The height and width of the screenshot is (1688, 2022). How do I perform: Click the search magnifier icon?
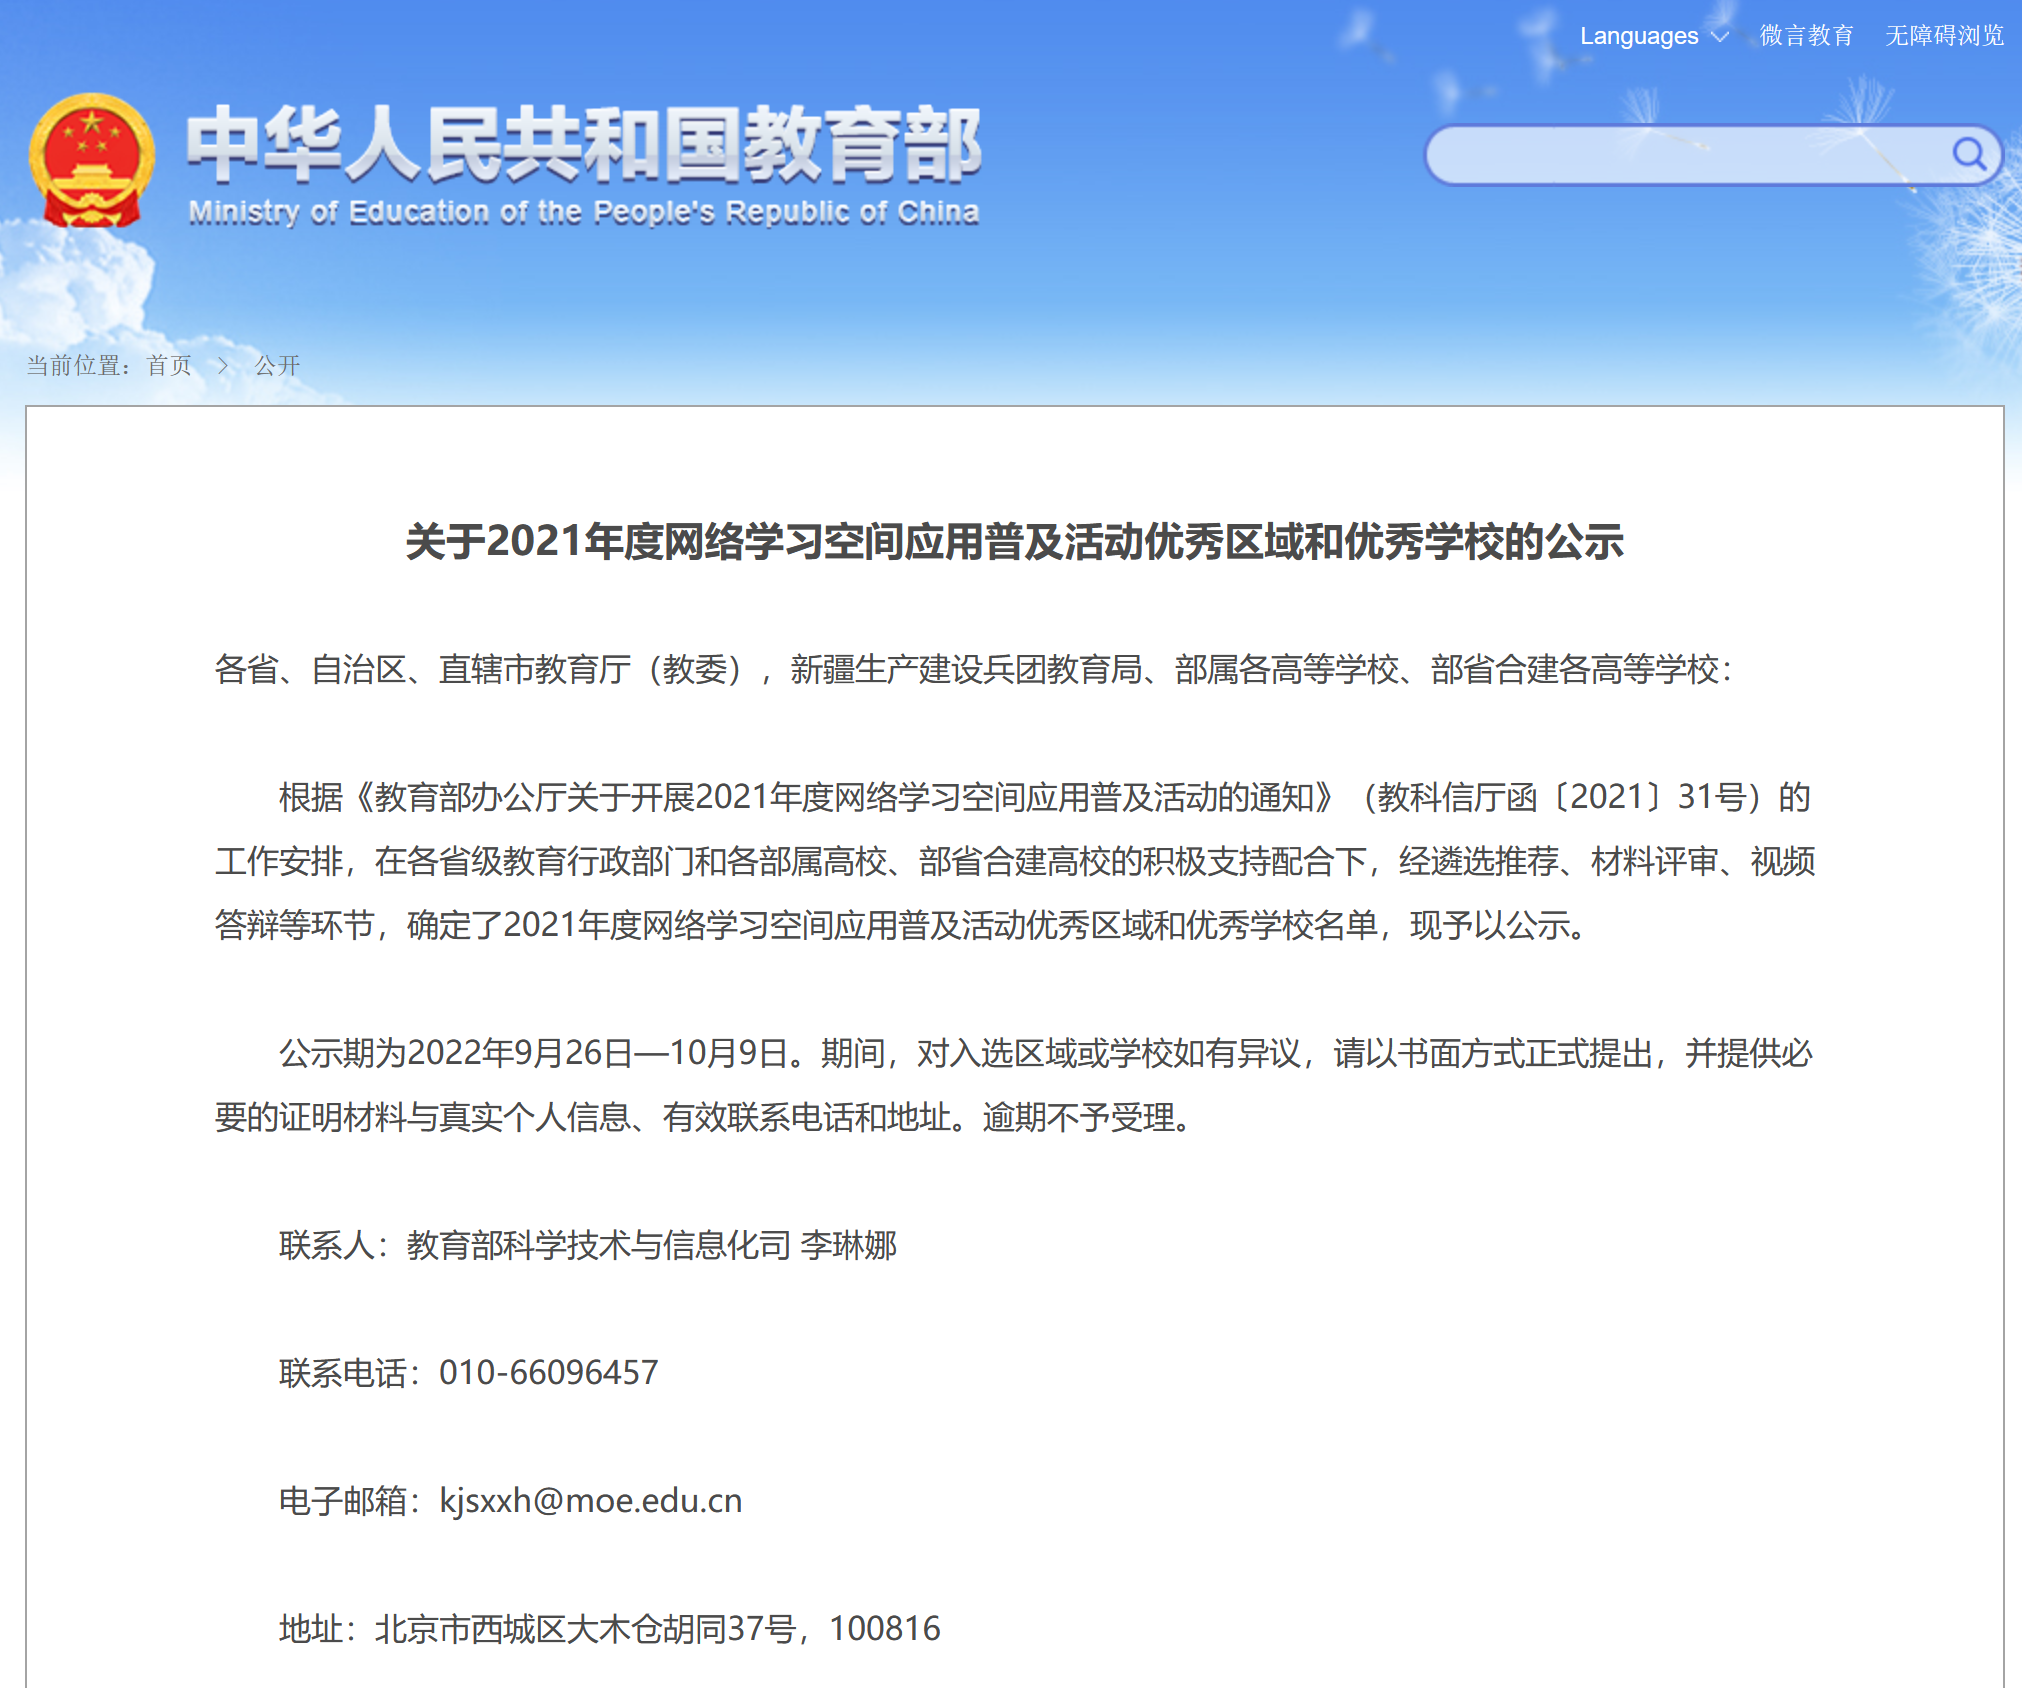click(x=1969, y=154)
